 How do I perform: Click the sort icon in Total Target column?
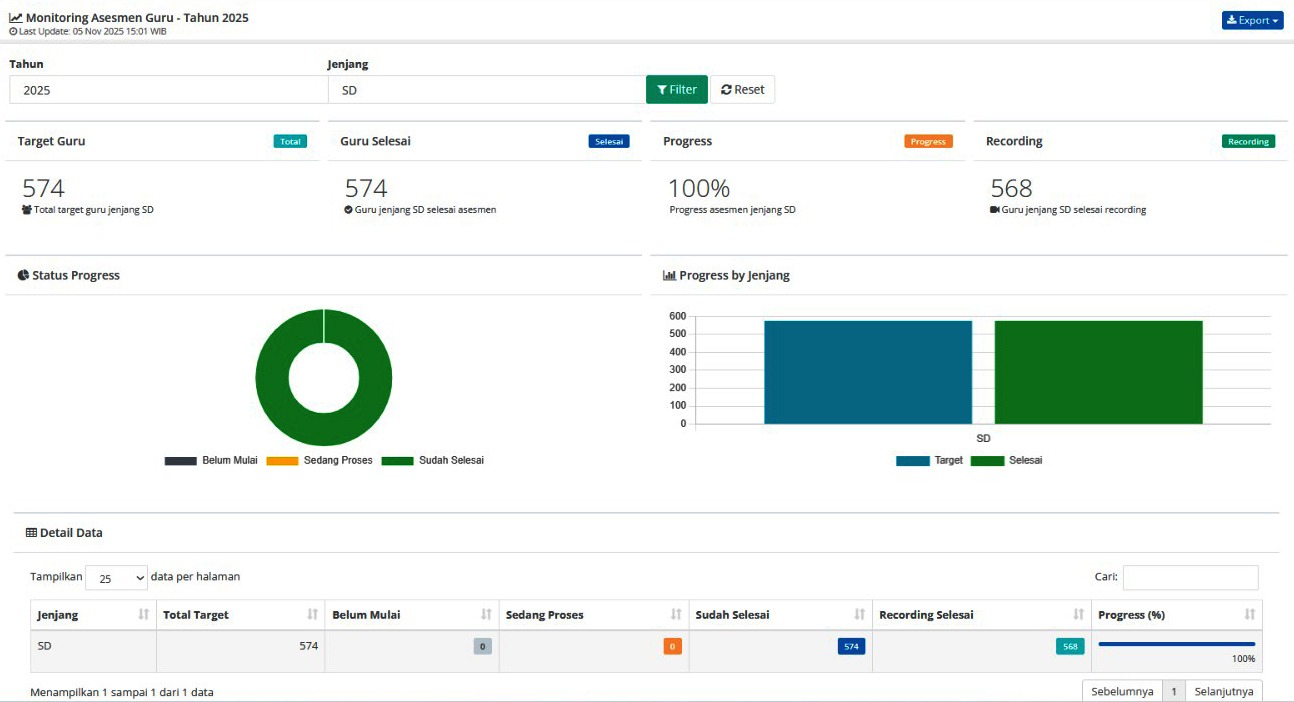[313, 614]
